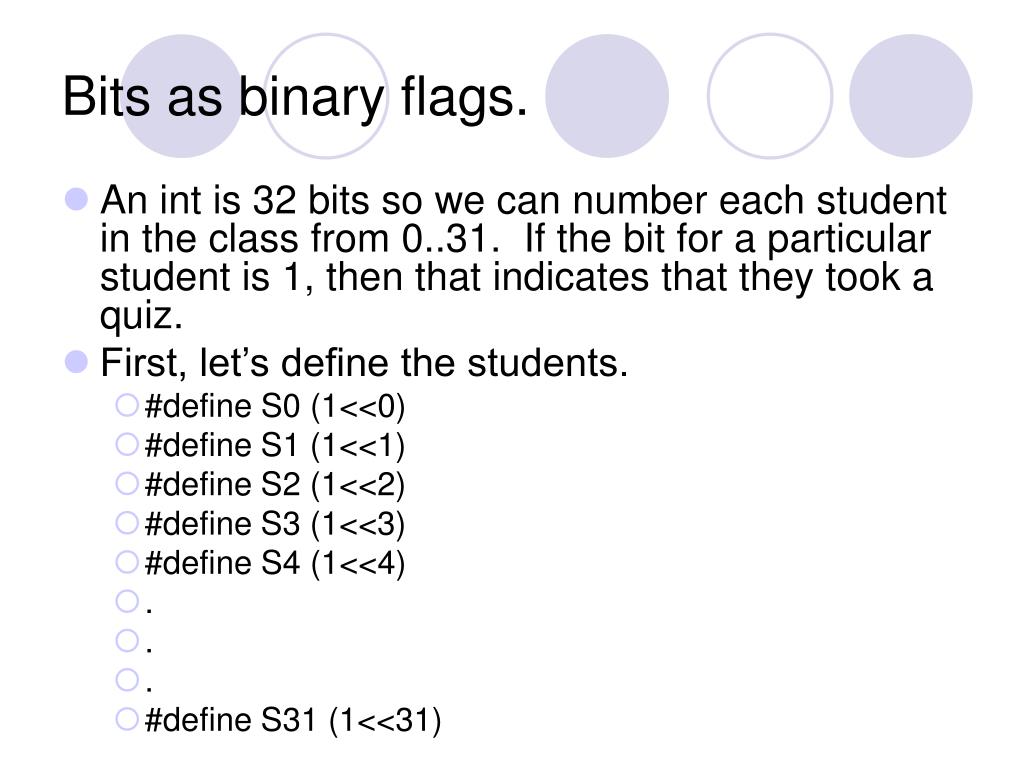Viewport: 1024px width, 768px height.
Task: Select the line "#define S1 (1<<1)"
Action: 275,445
